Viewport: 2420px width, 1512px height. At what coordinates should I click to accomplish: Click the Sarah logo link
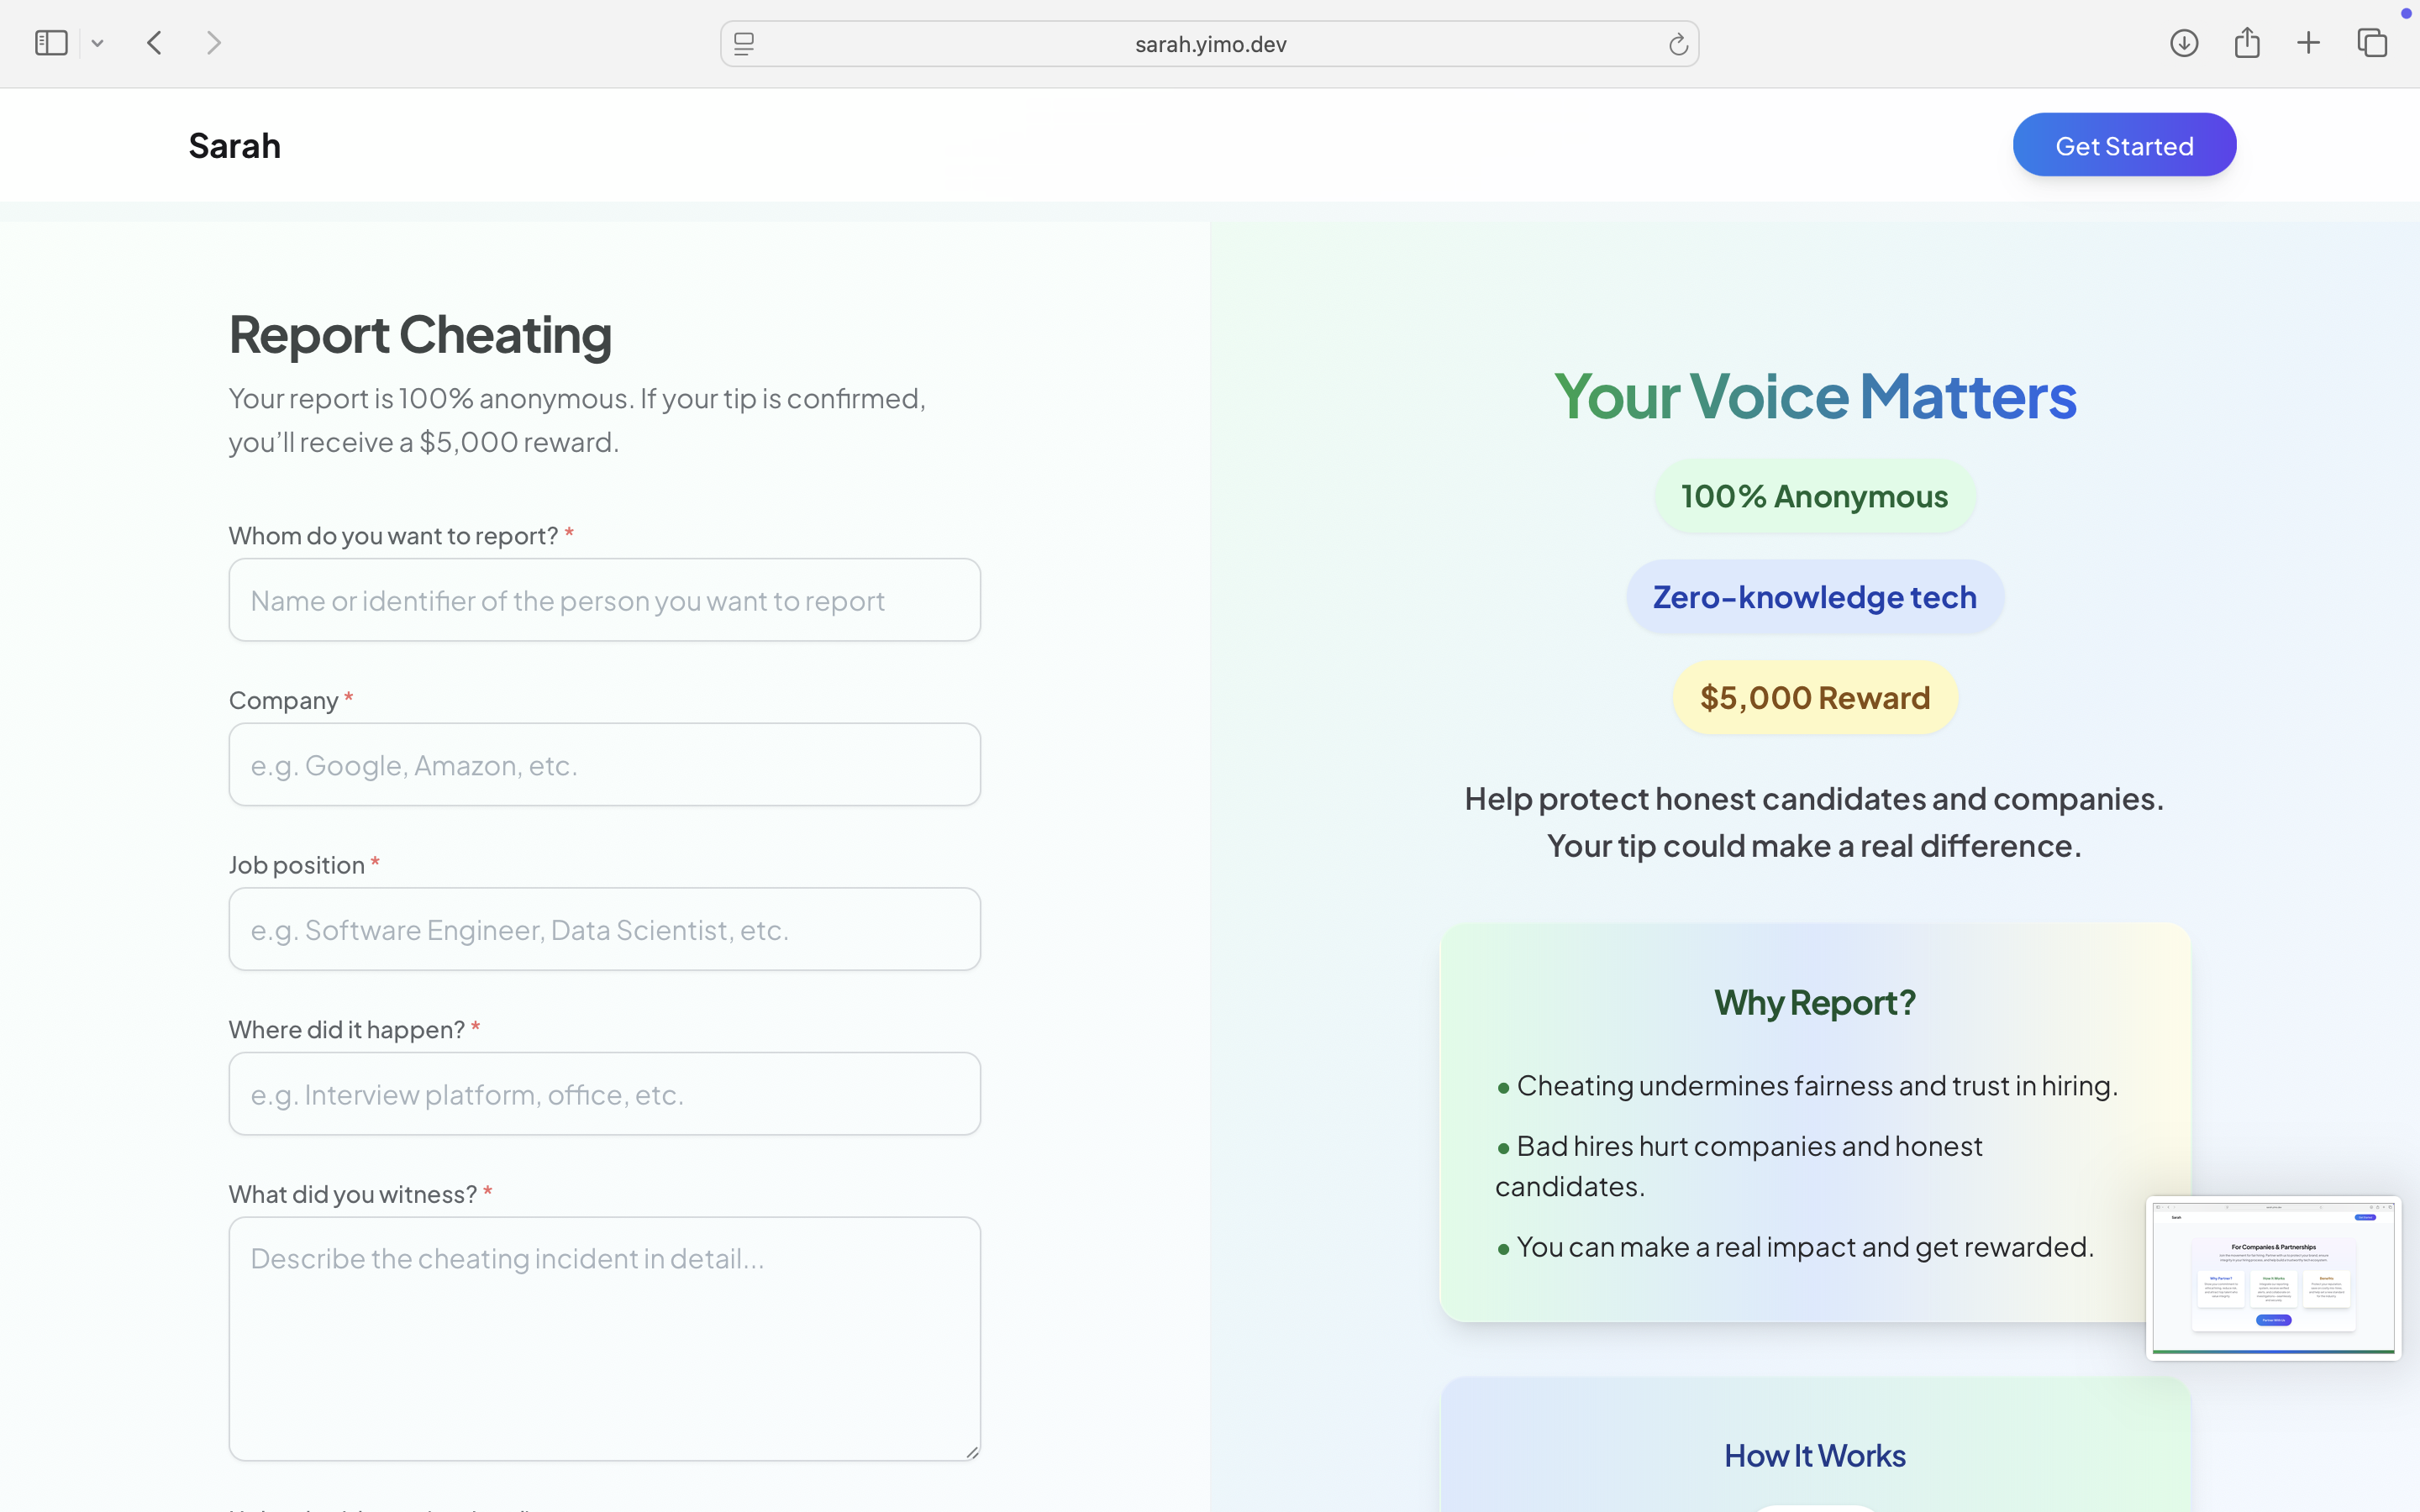tap(235, 146)
